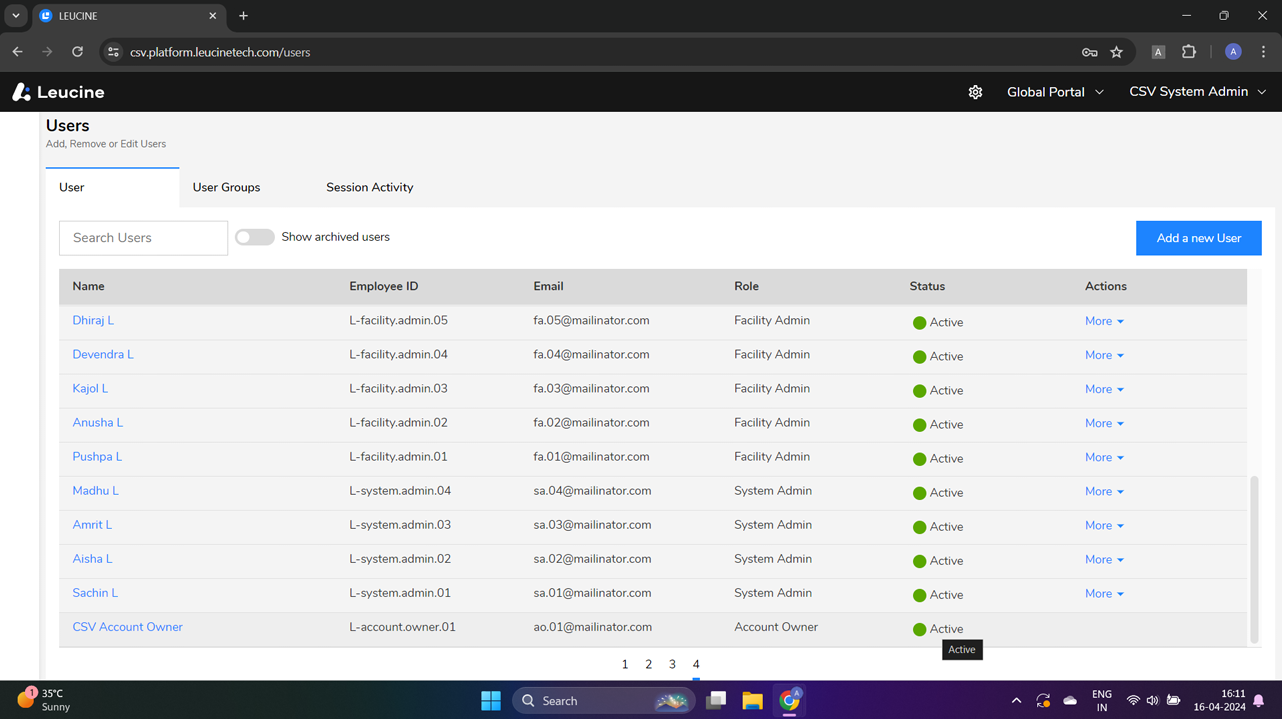The width and height of the screenshot is (1282, 719).
Task: Open browser extensions puzzle icon
Action: [1189, 52]
